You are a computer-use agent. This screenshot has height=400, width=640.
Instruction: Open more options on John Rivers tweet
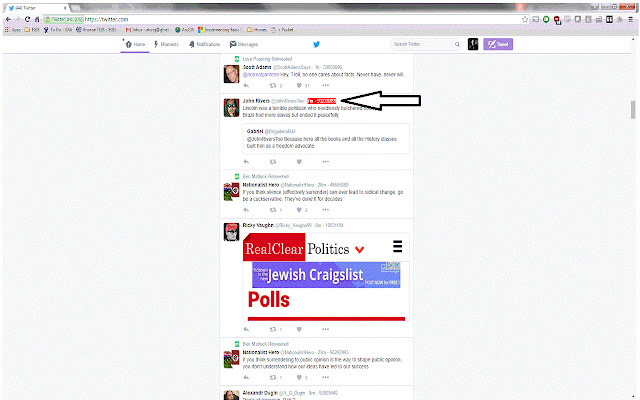click(x=325, y=162)
